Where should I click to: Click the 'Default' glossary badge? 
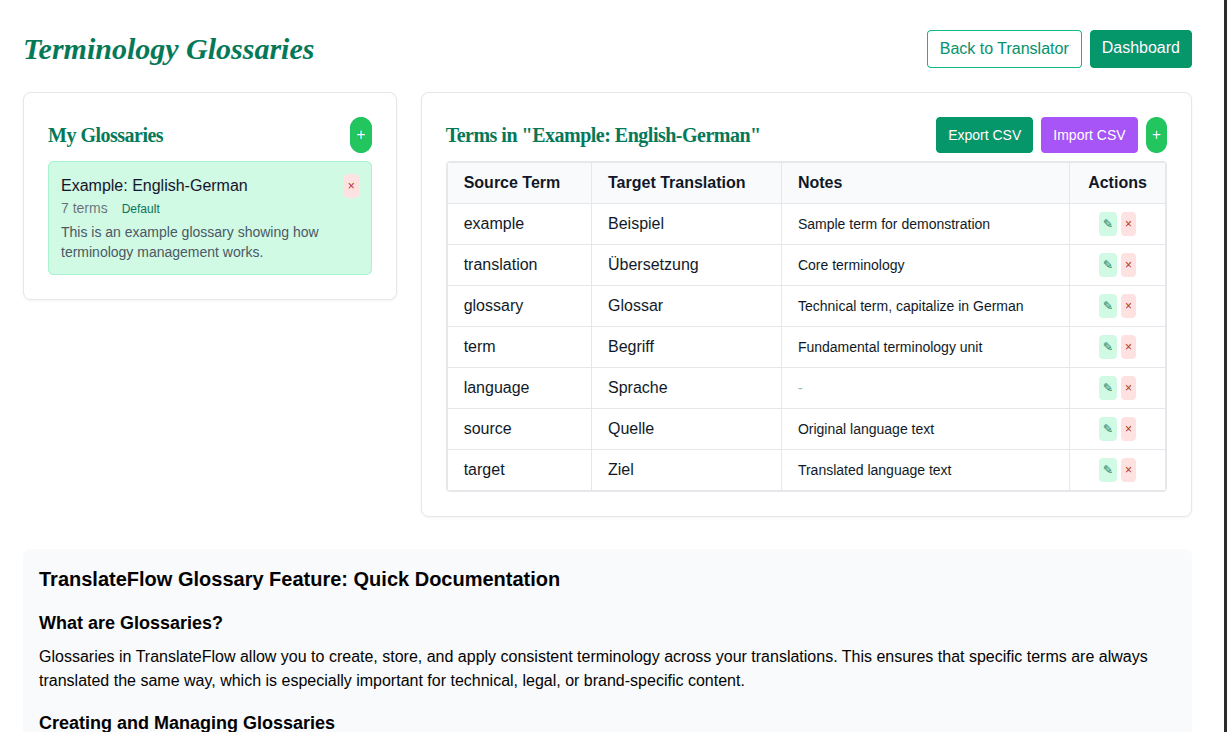pyautogui.click(x=141, y=209)
